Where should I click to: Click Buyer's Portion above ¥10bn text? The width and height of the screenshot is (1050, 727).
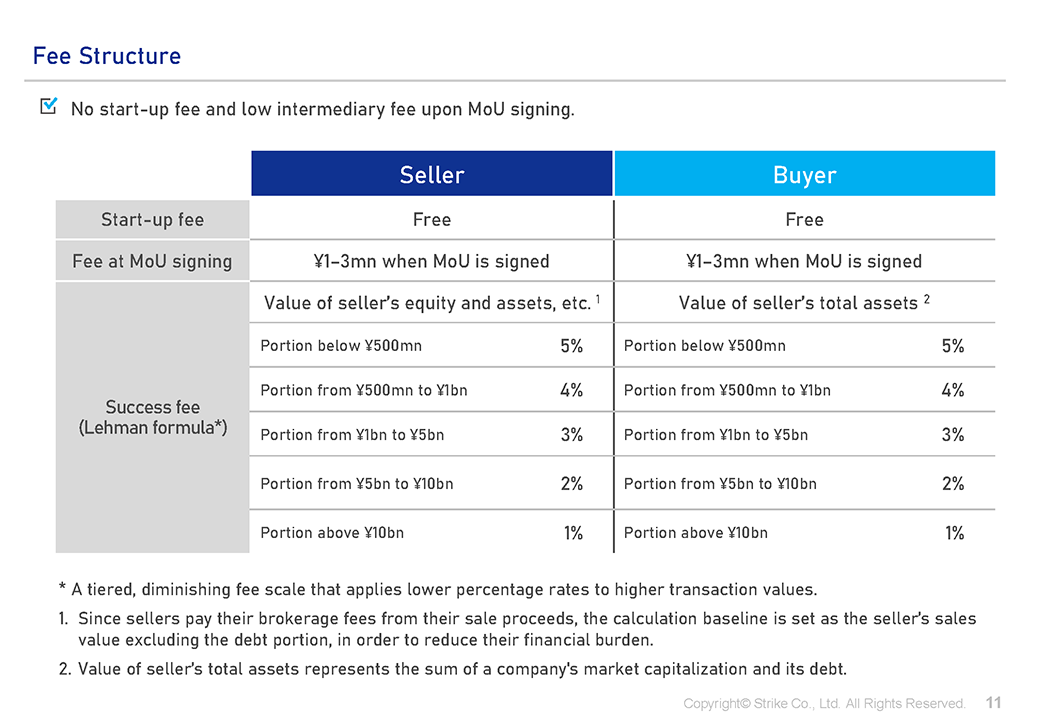click(x=695, y=533)
